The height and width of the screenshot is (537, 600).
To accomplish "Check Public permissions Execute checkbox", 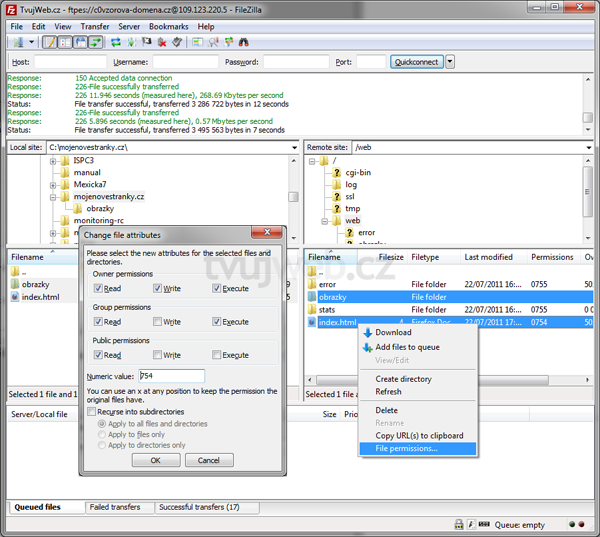I will click(x=217, y=355).
